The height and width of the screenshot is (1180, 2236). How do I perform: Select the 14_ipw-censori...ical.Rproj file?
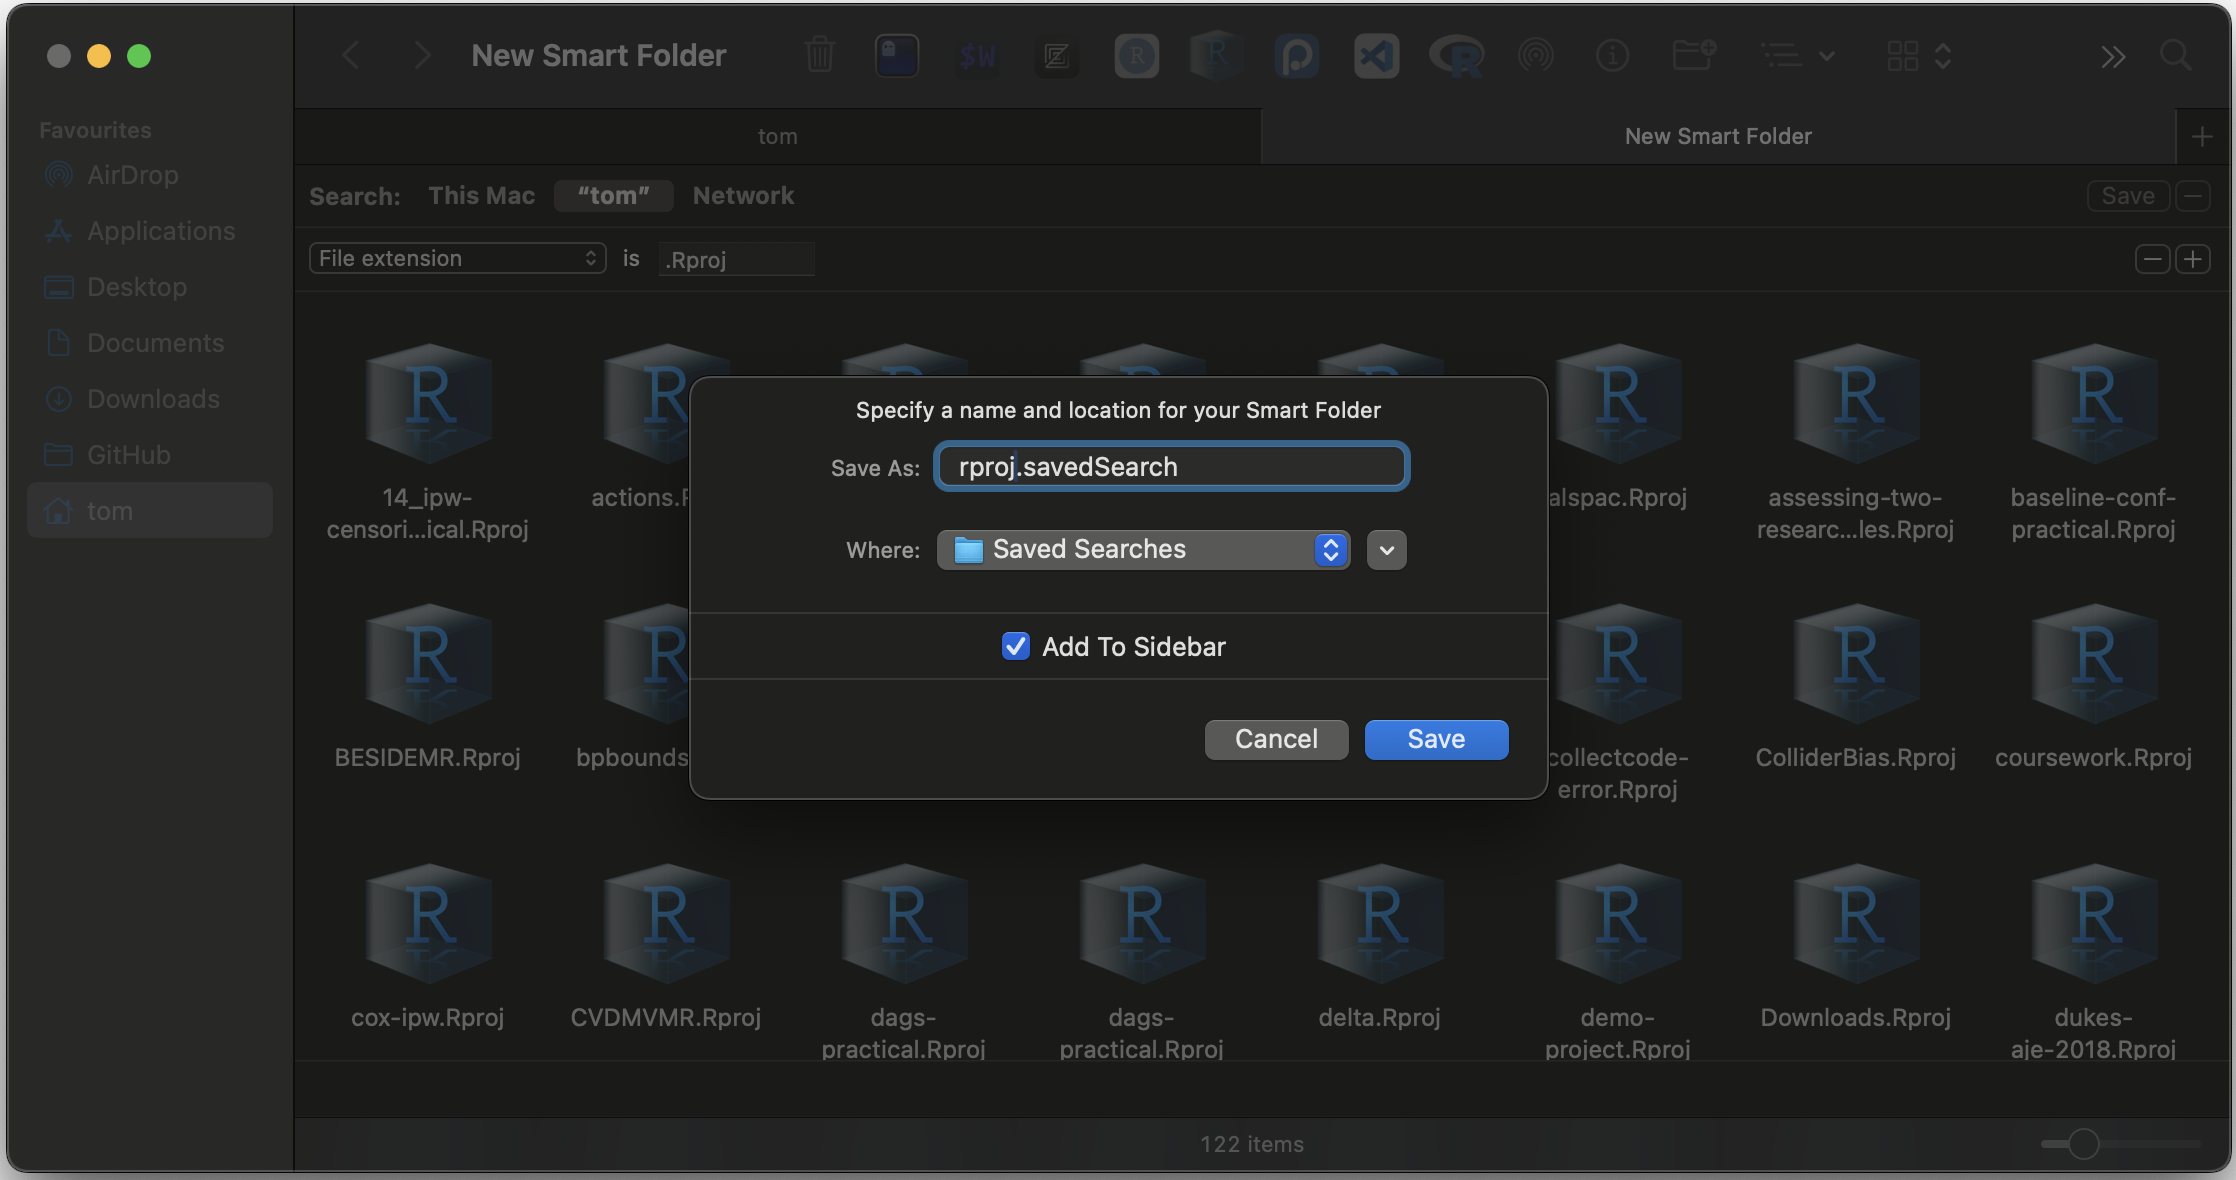(428, 404)
